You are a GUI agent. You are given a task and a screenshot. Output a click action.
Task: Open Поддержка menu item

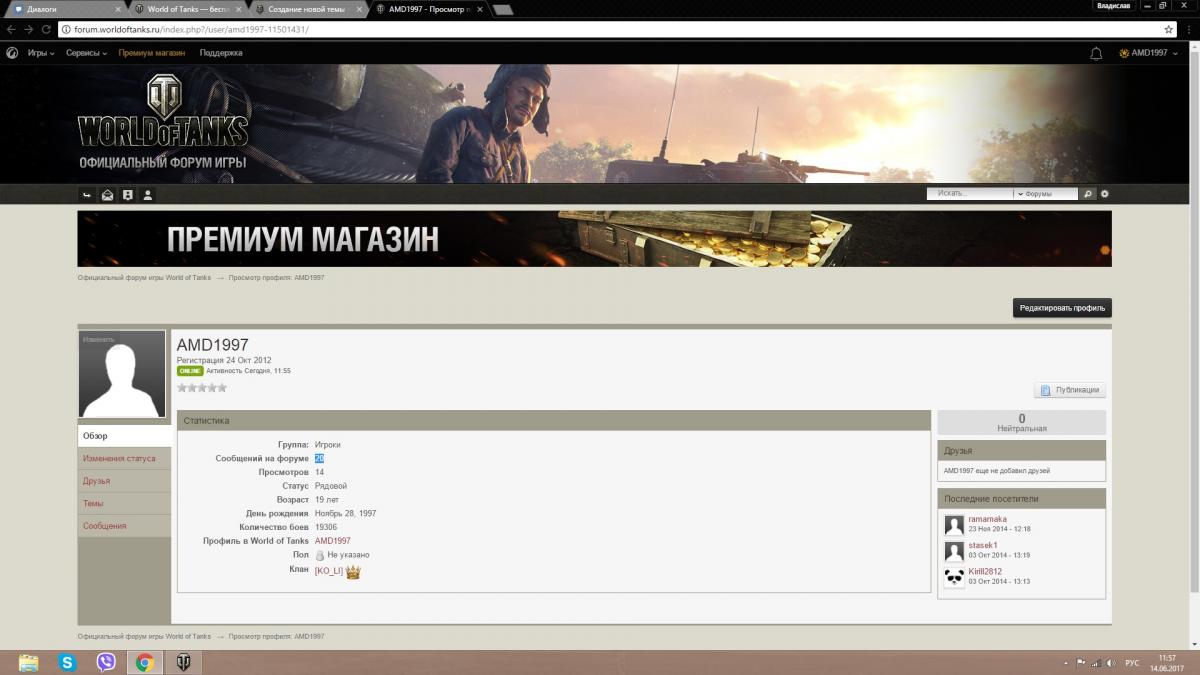click(x=221, y=53)
